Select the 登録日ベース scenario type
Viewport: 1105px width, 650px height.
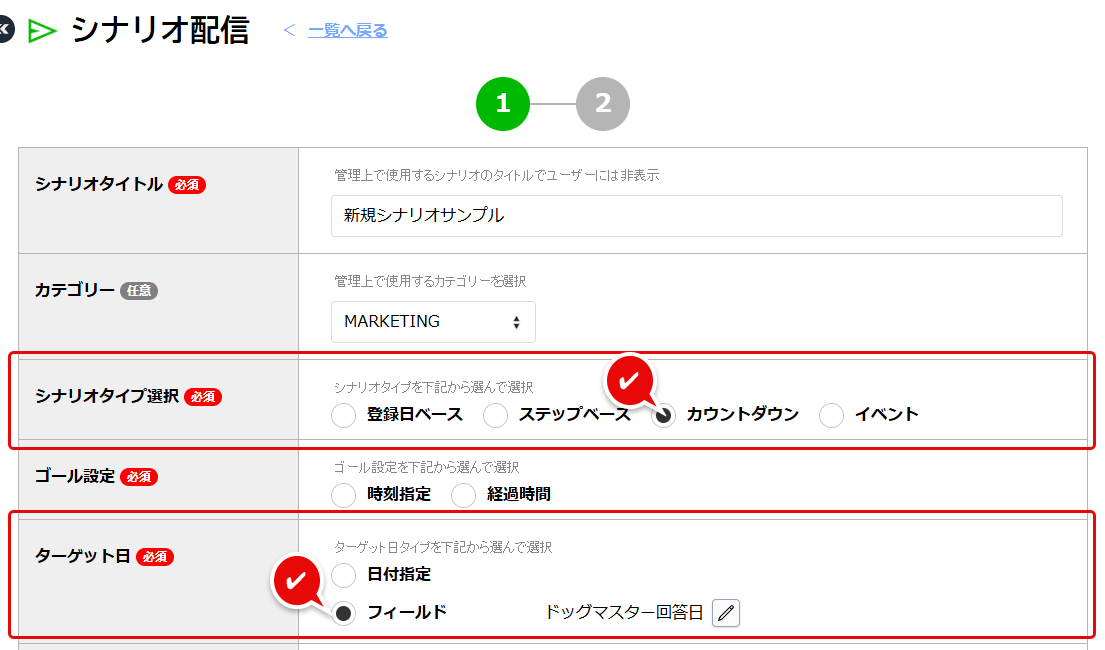pyautogui.click(x=344, y=415)
